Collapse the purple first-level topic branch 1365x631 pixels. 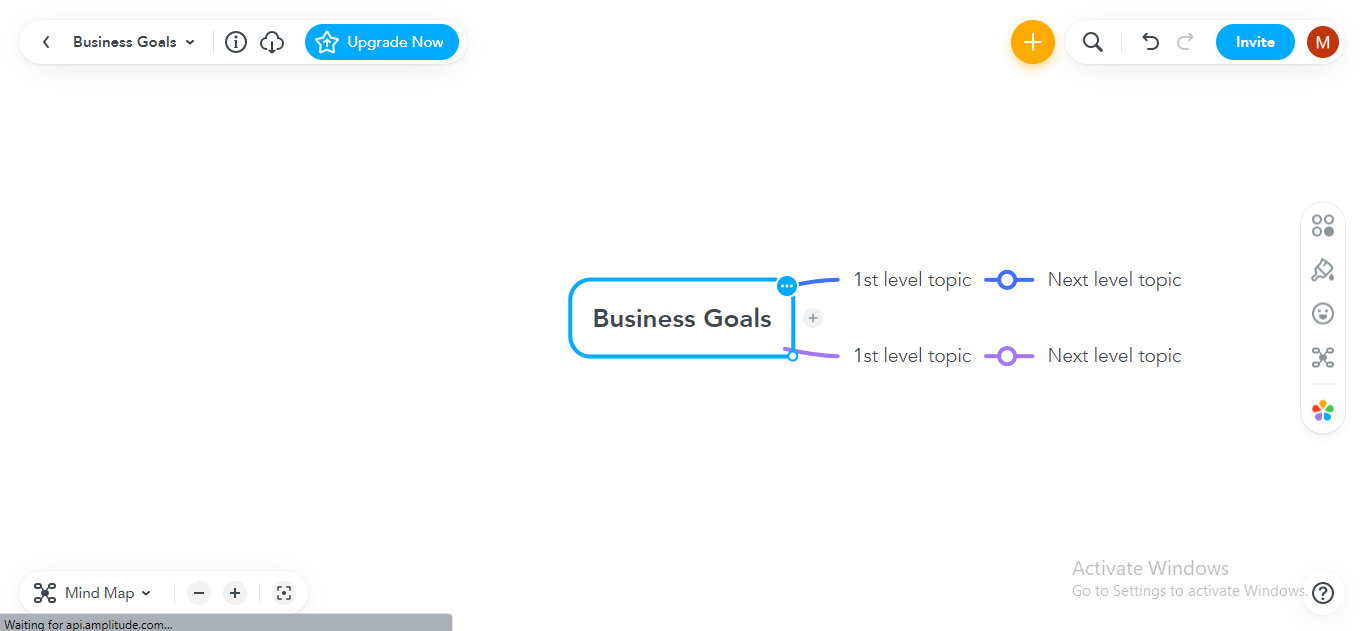pos(1007,356)
